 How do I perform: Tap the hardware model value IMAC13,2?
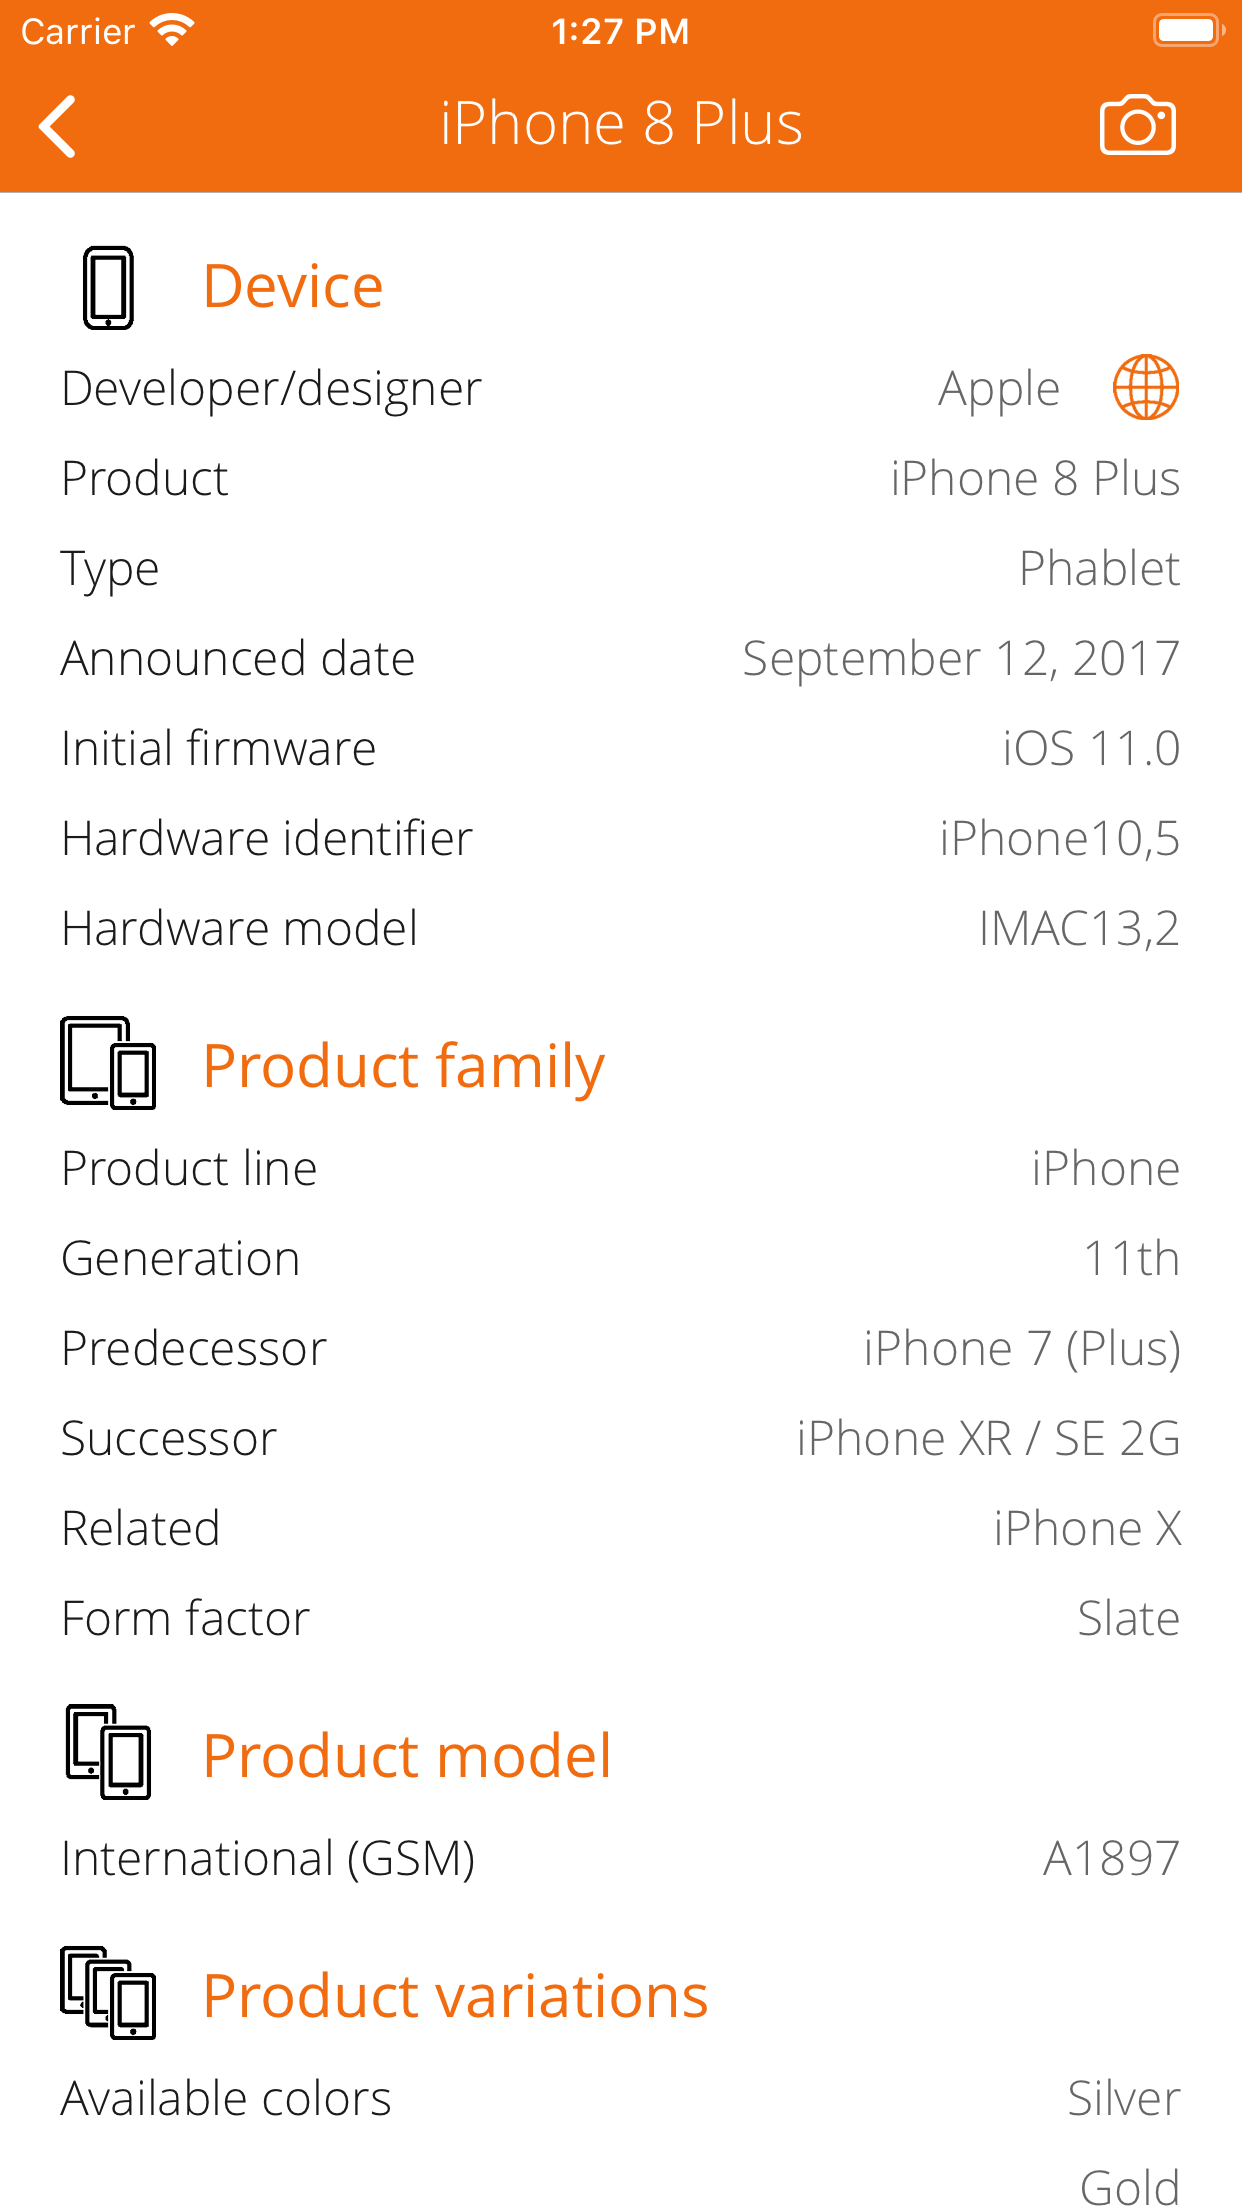coord(1080,928)
